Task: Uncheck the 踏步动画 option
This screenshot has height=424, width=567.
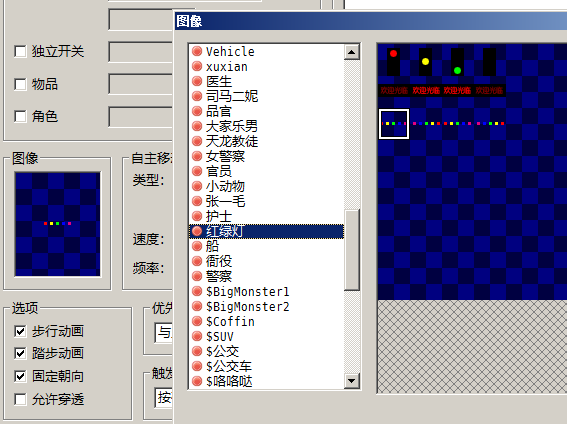Action: [x=20, y=353]
